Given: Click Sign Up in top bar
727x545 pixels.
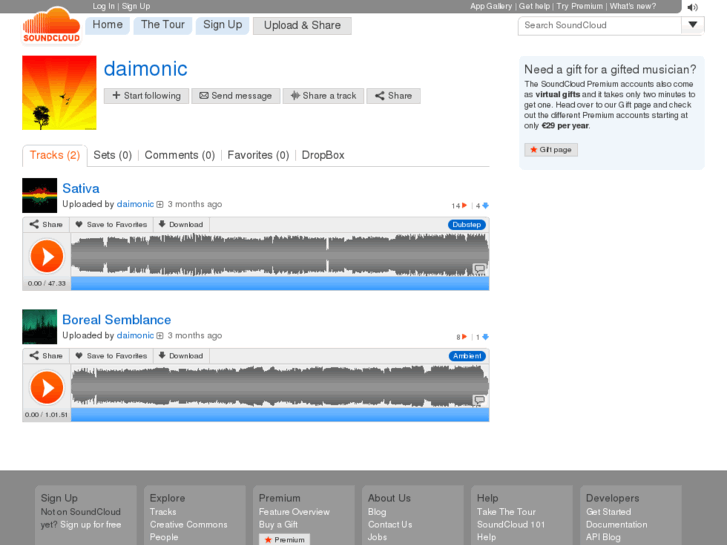Looking at the screenshot, I should [x=136, y=6].
